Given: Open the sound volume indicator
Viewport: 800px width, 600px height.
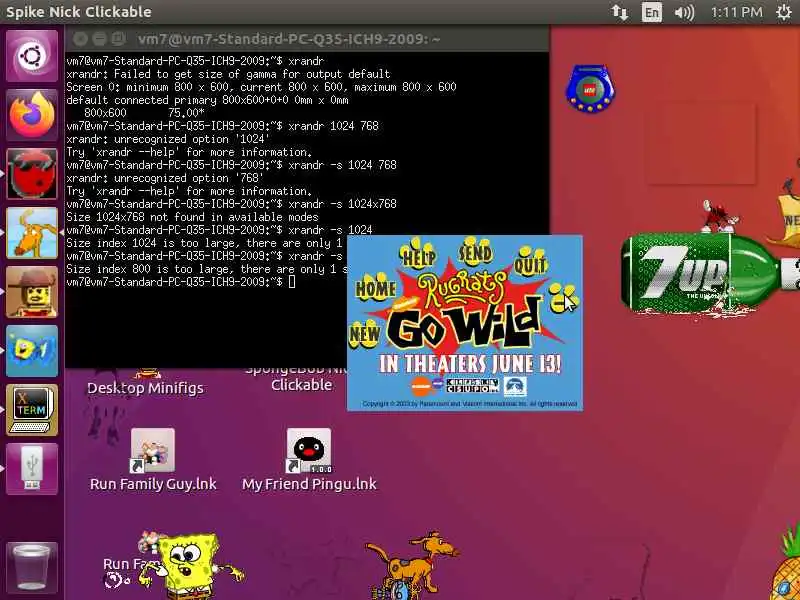Looking at the screenshot, I should click(684, 12).
